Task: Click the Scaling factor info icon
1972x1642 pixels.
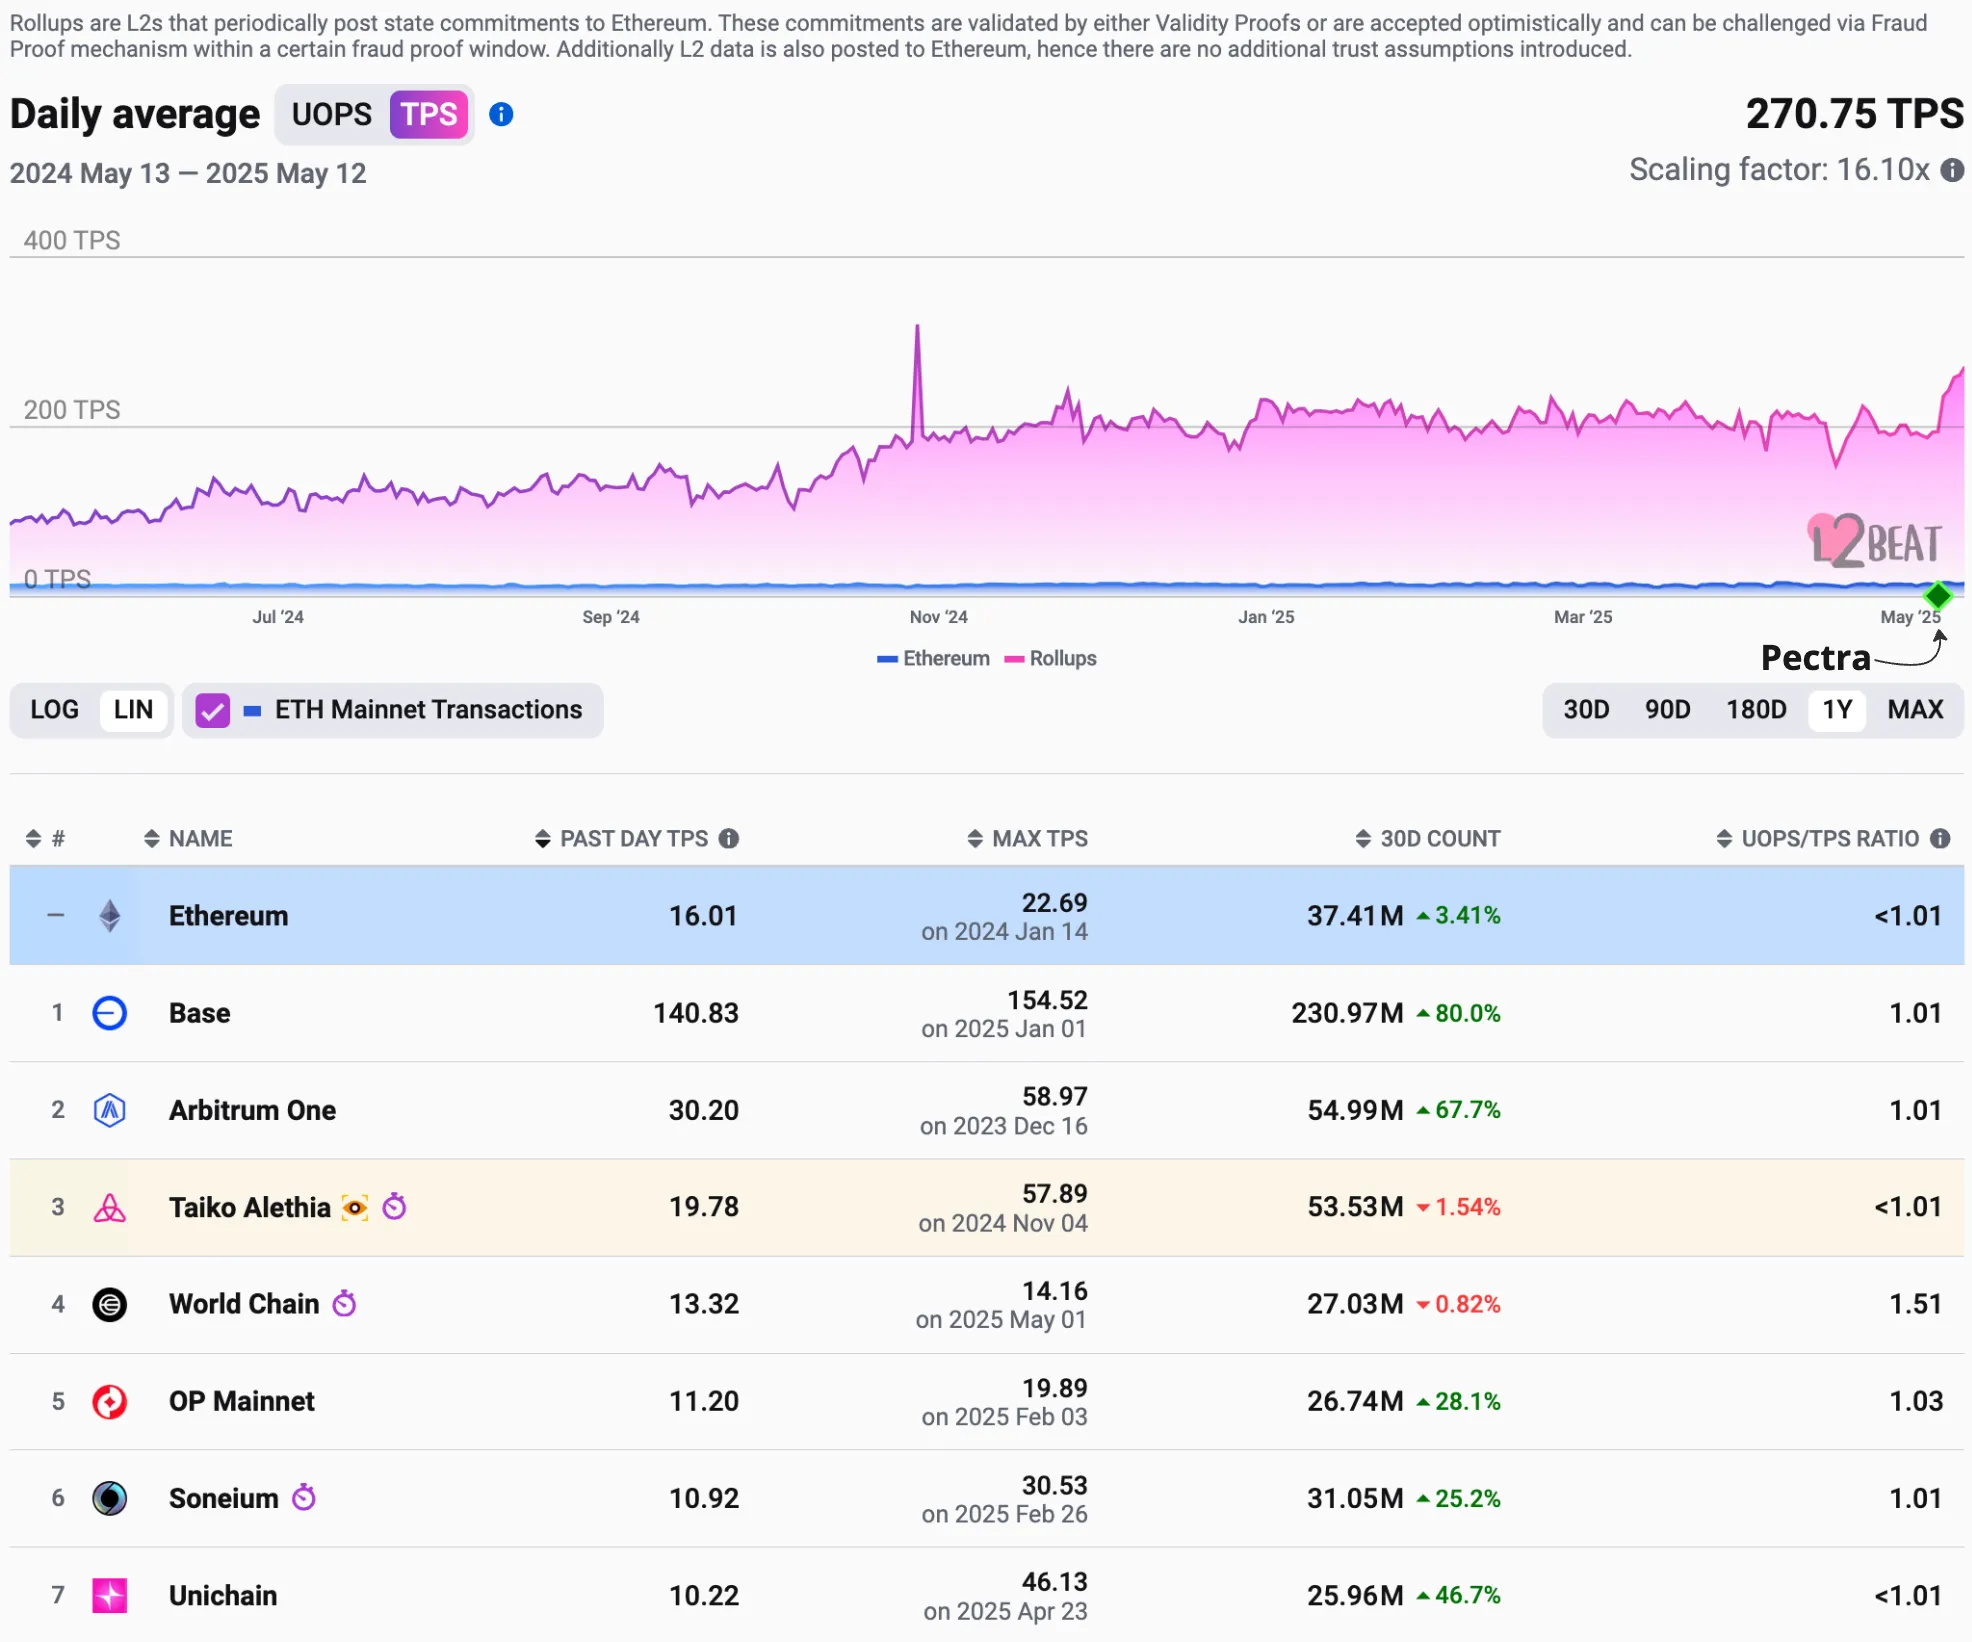Action: 1952,170
